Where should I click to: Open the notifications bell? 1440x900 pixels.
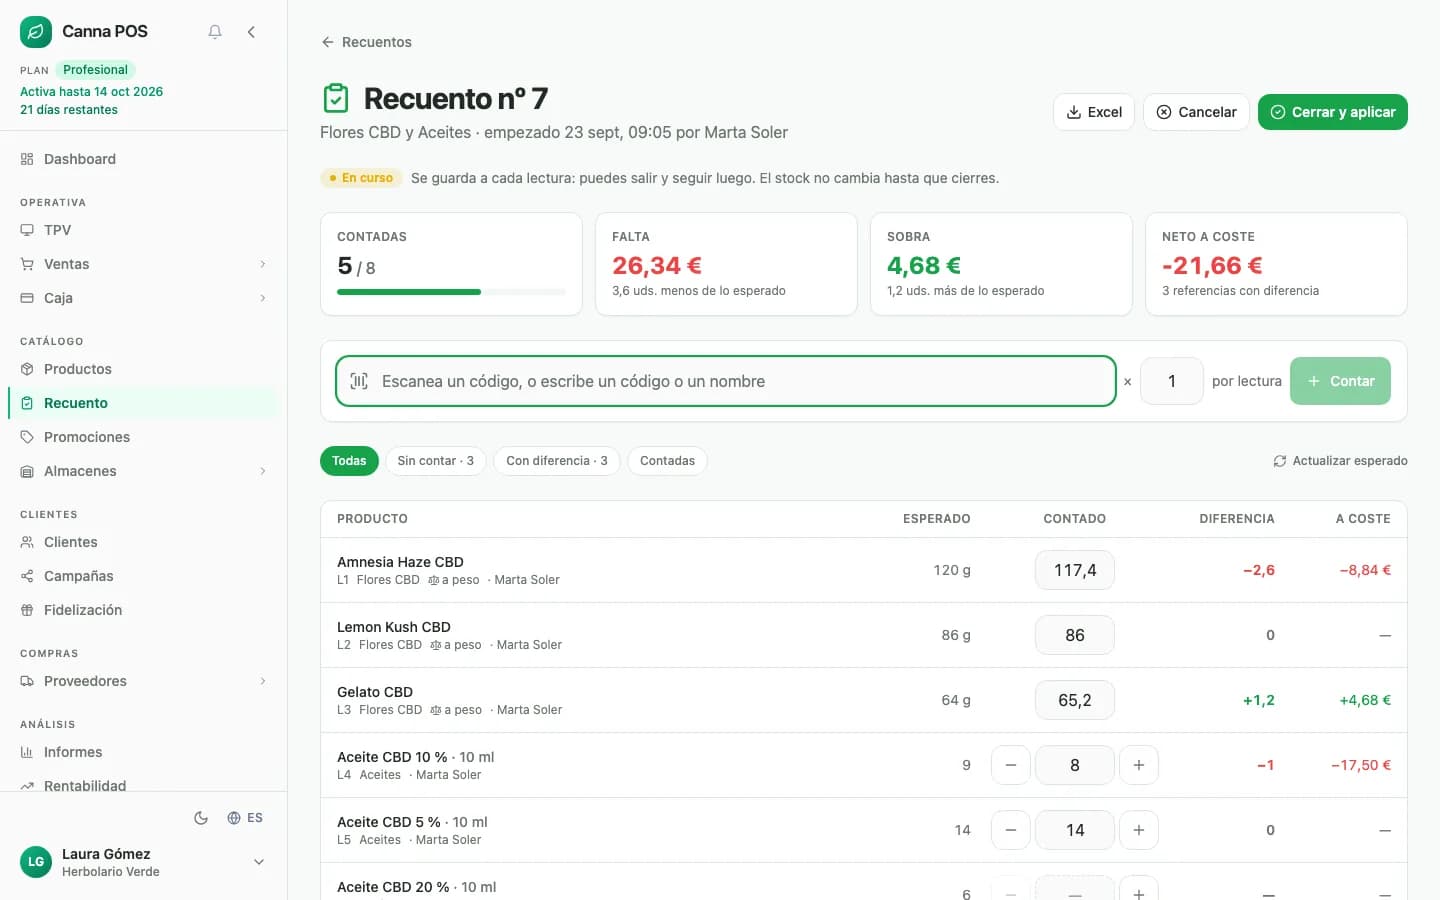pos(215,32)
